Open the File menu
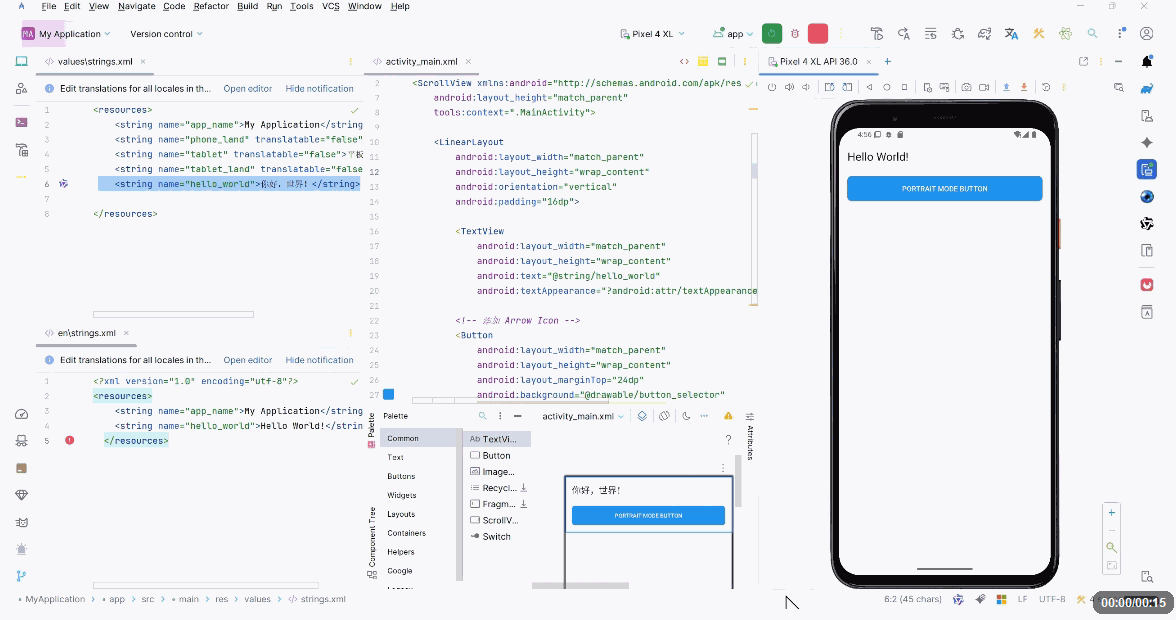 click(x=49, y=6)
